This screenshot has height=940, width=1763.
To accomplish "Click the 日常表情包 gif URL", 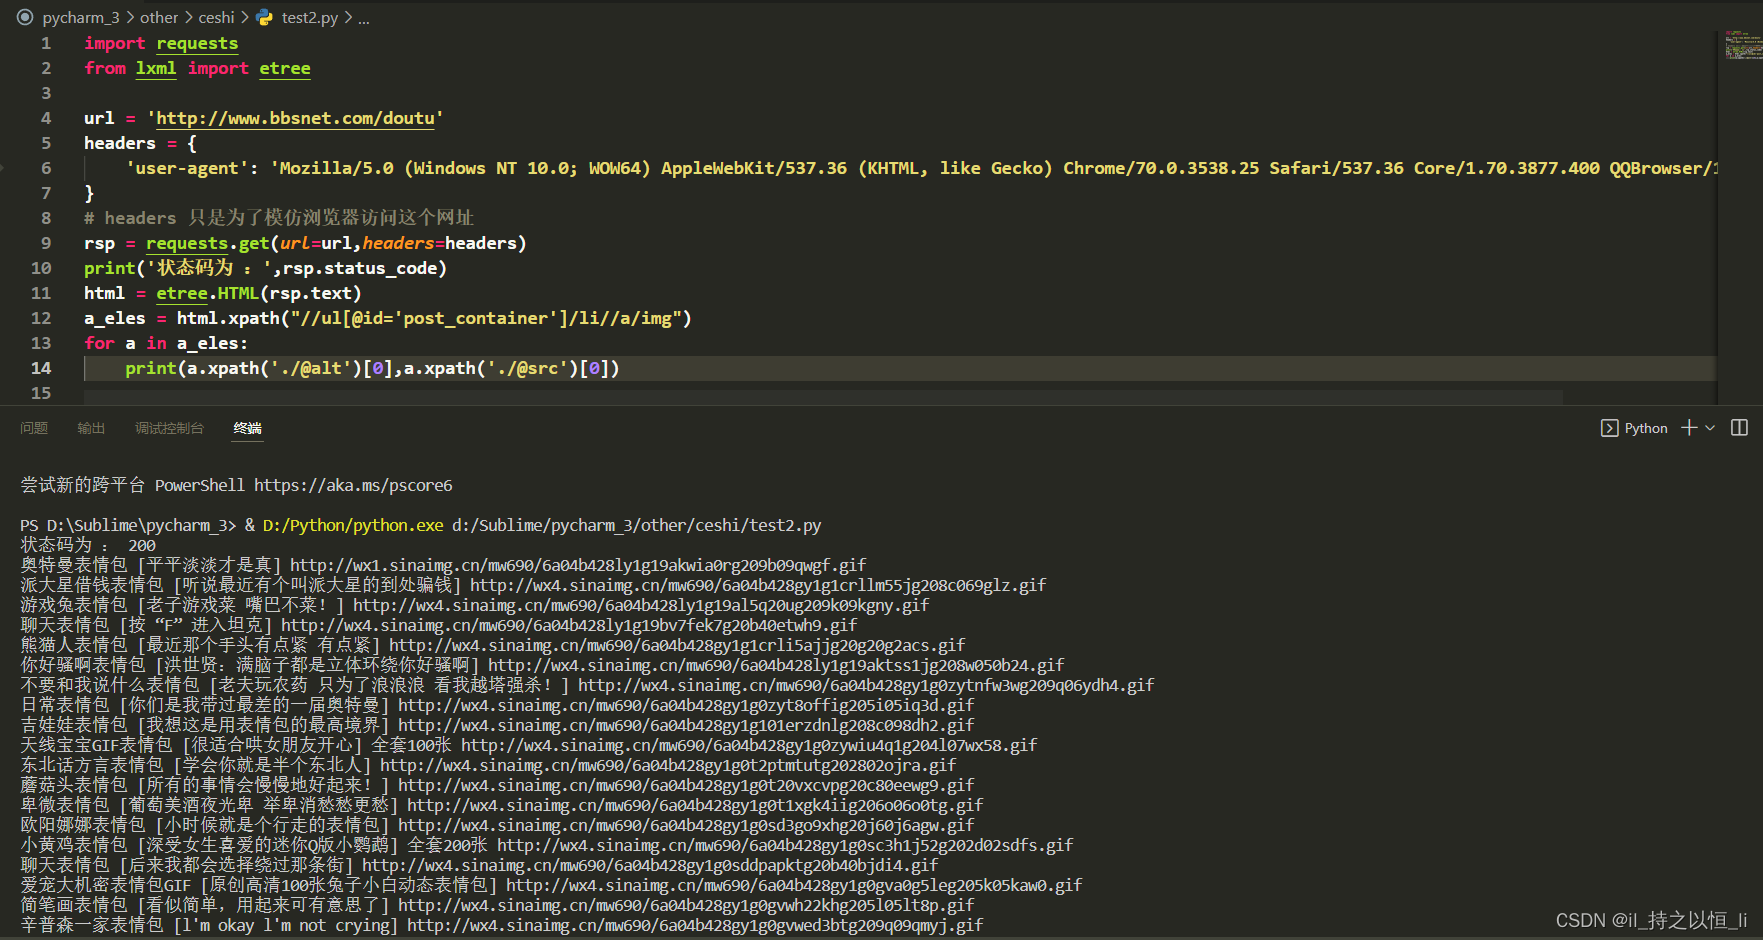I will tap(686, 705).
